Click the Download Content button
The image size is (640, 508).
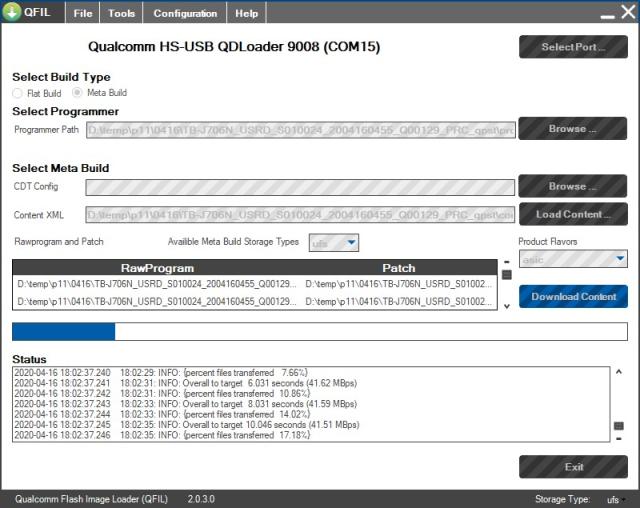(x=573, y=297)
